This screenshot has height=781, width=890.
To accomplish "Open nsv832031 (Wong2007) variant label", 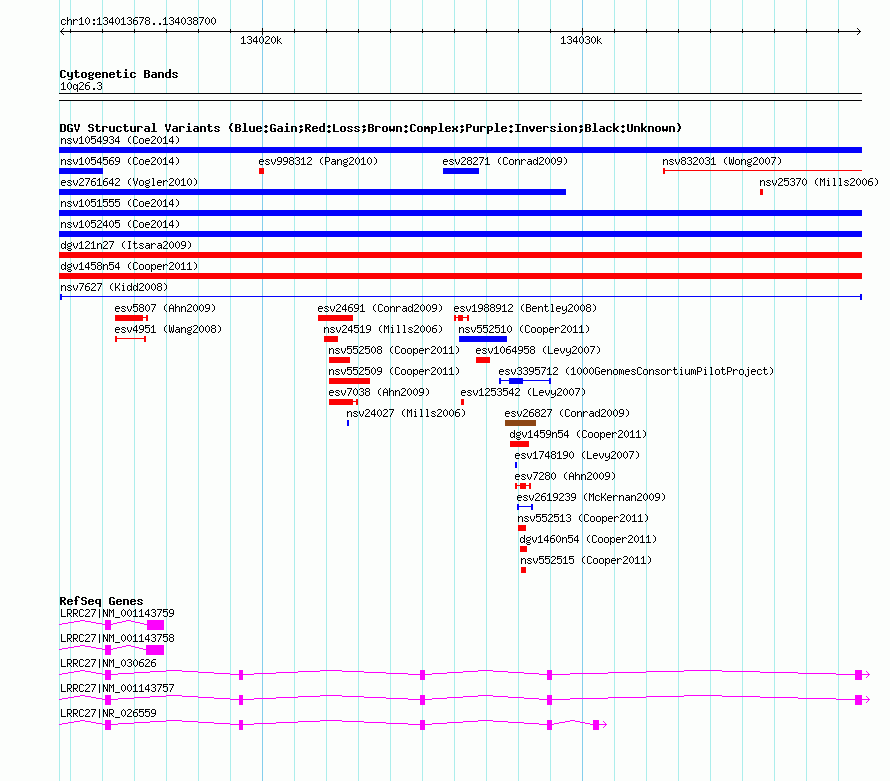I will tap(722, 161).
